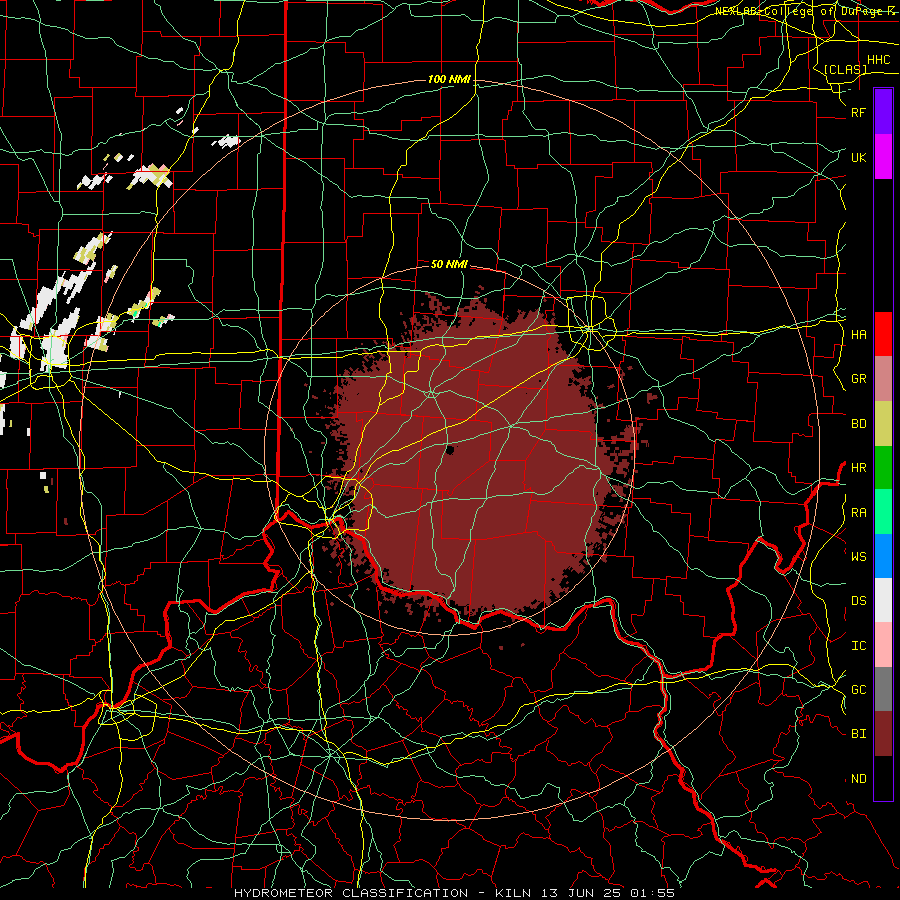The height and width of the screenshot is (900, 900).
Task: Click the light pink IC legend swatch
Action: point(883,645)
